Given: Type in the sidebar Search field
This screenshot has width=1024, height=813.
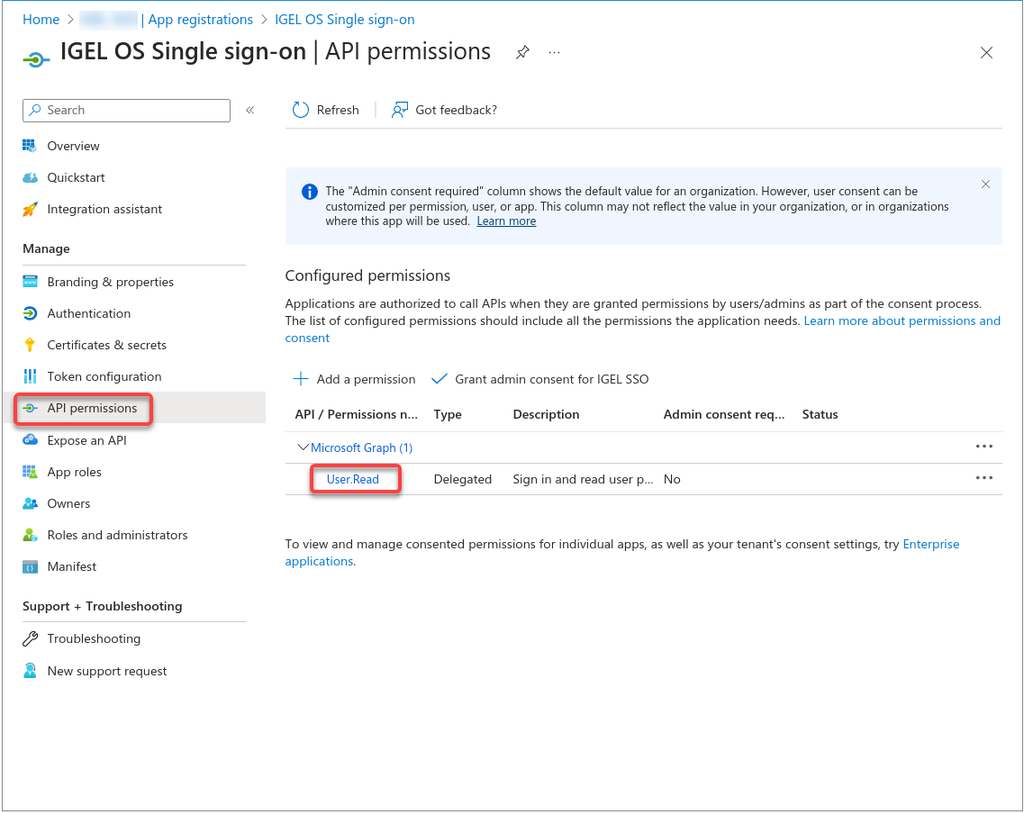Looking at the screenshot, I should [135, 110].
